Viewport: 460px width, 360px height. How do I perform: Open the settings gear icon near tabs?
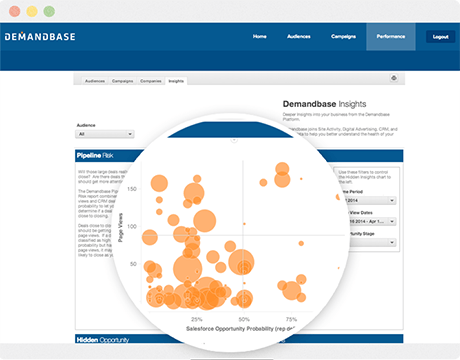tap(394, 78)
